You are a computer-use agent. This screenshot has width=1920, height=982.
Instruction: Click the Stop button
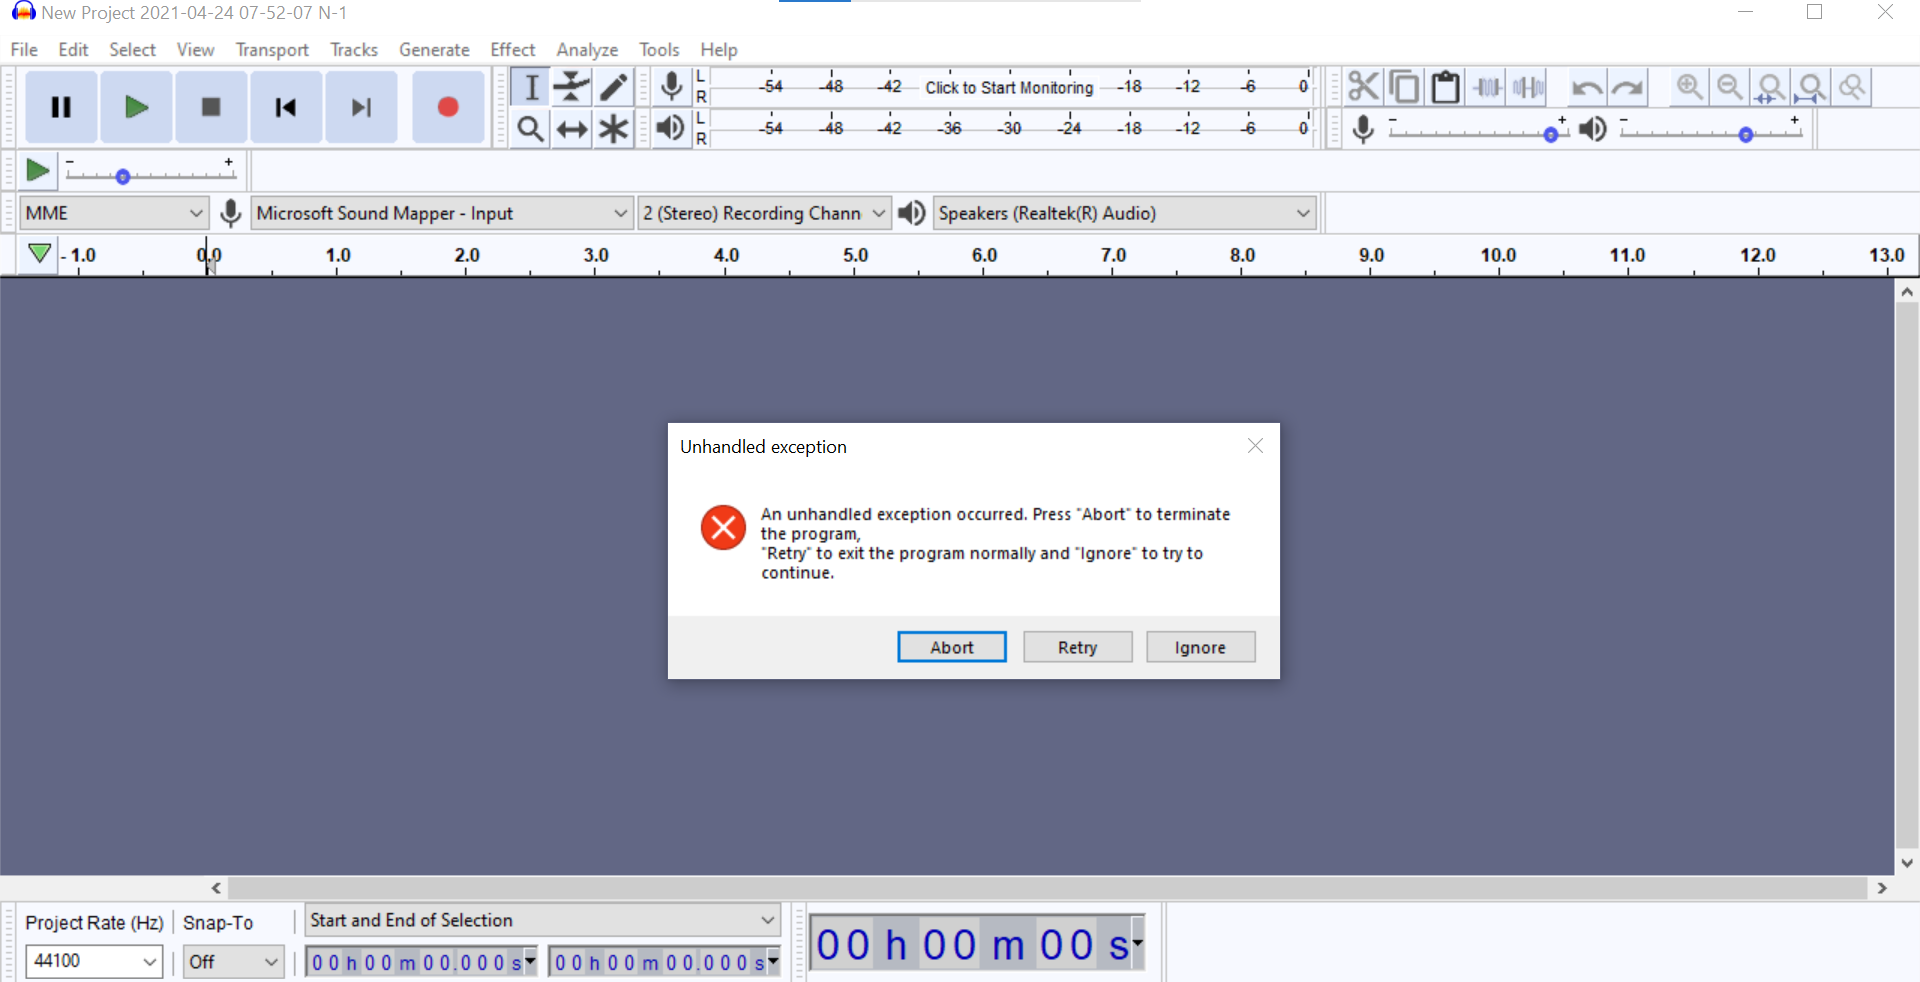point(211,107)
